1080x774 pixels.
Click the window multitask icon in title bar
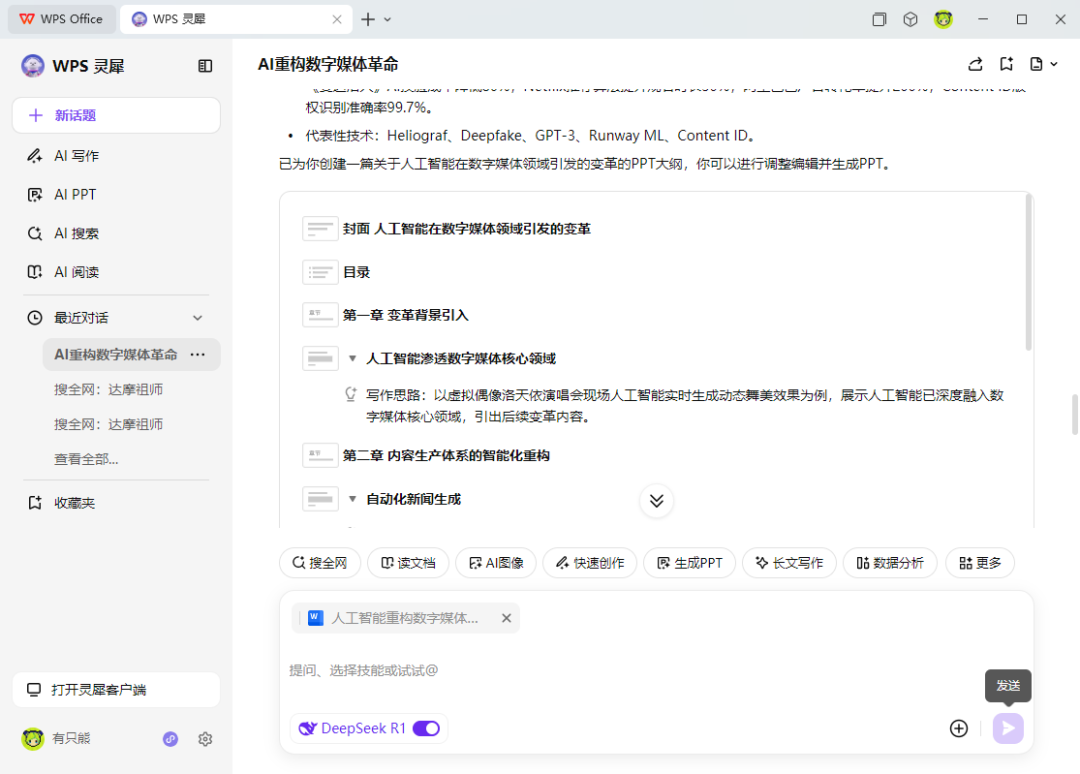point(879,19)
